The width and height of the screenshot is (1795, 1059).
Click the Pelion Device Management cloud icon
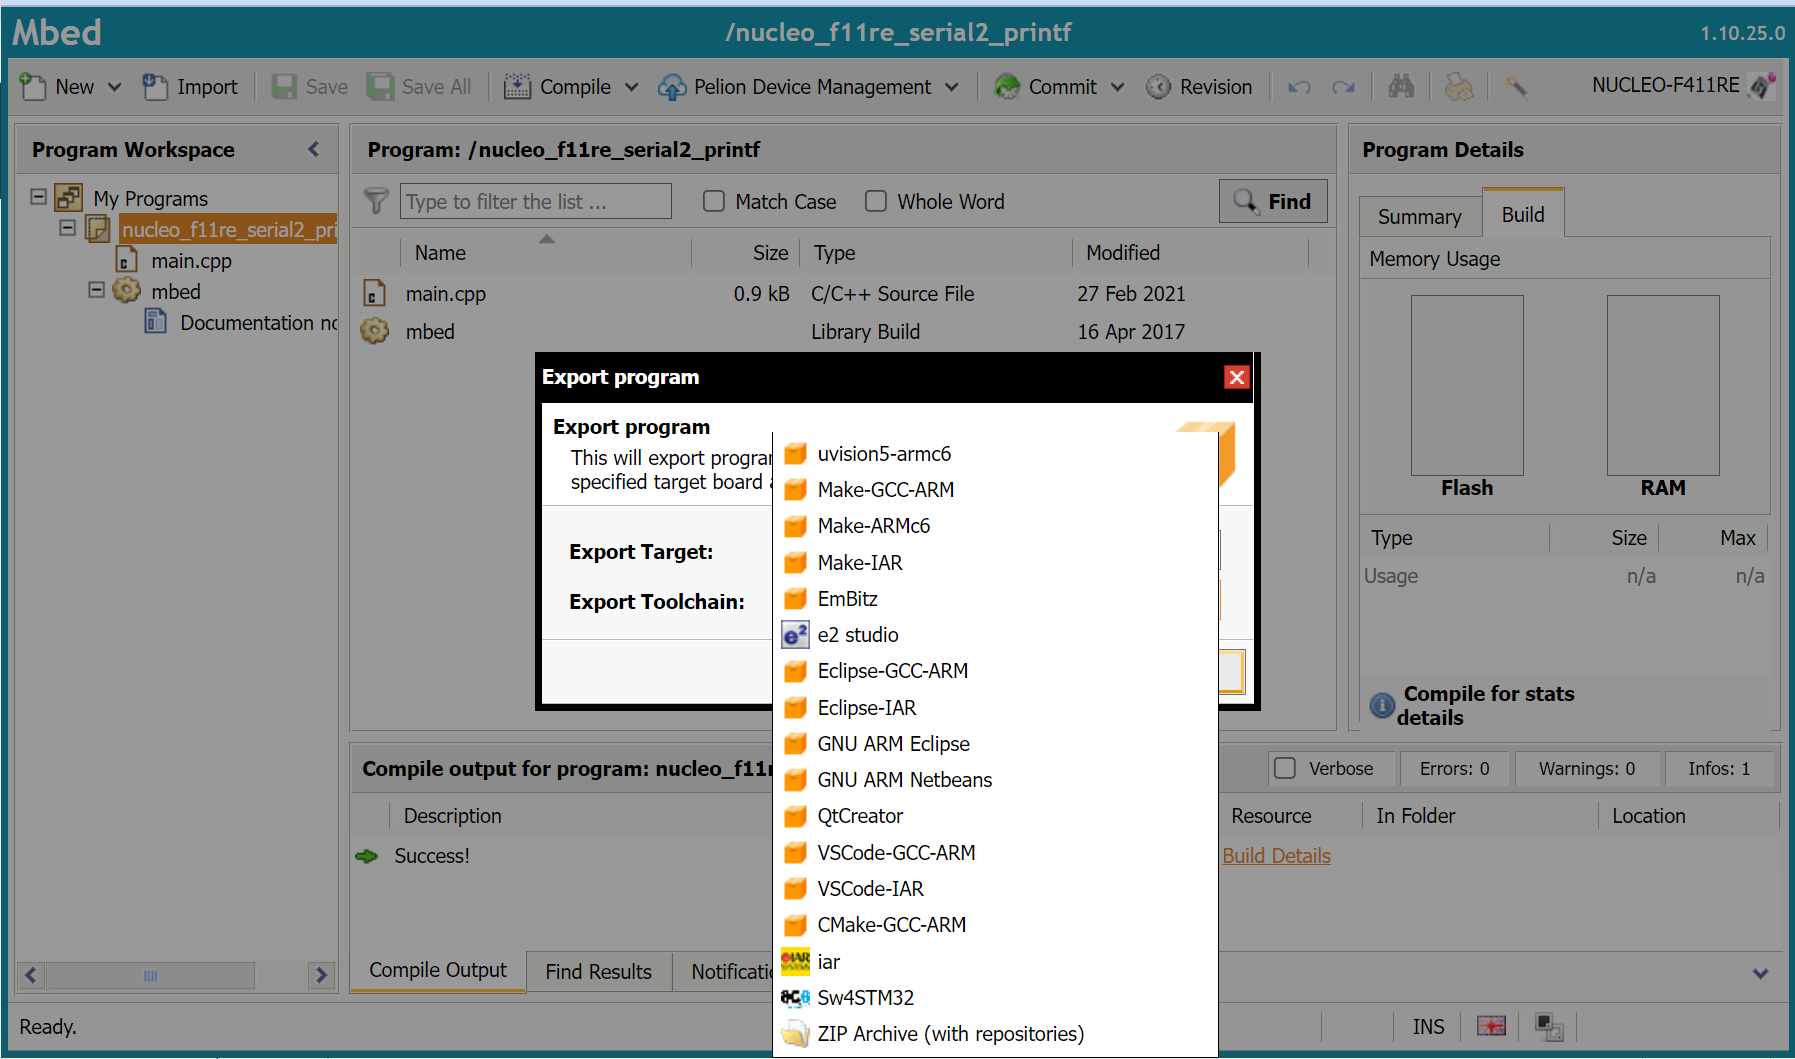coord(672,87)
